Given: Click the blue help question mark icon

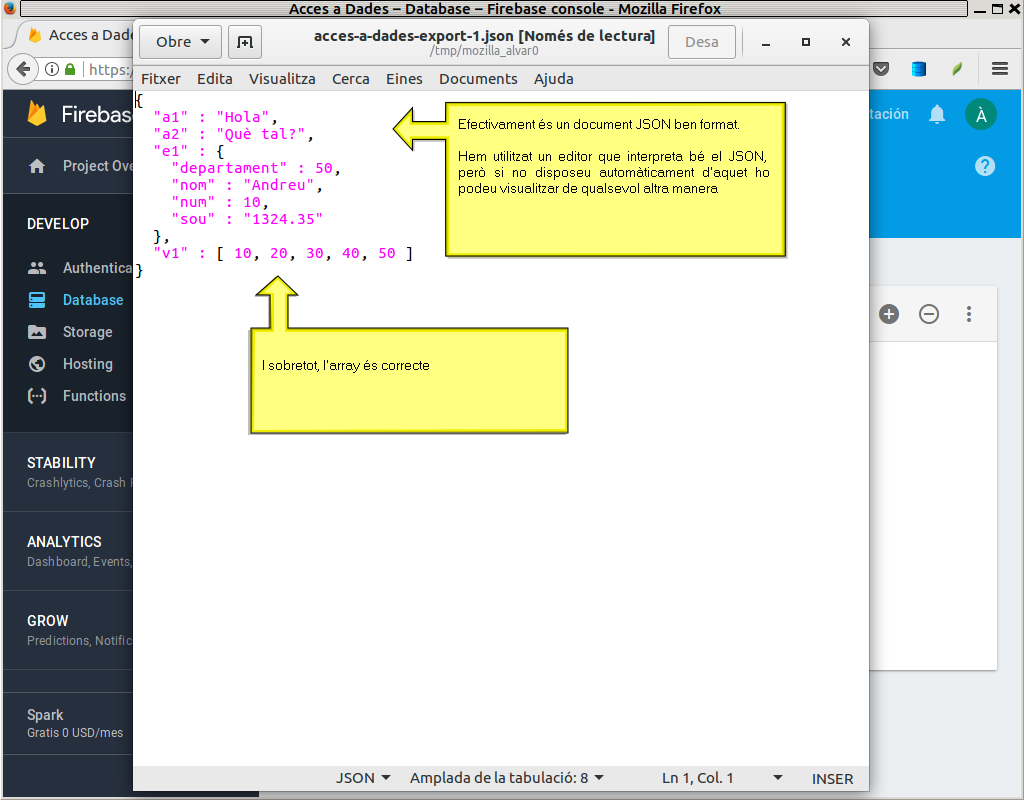Looking at the screenshot, I should (985, 166).
